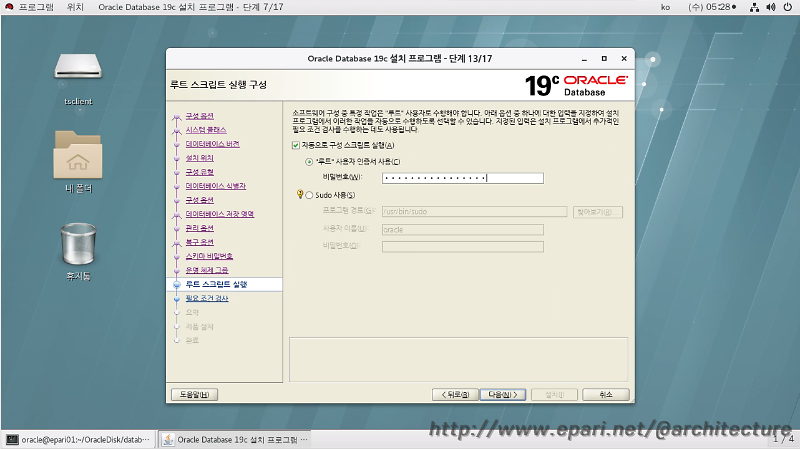Click the 다음 next button
The height and width of the screenshot is (449, 800).
[x=503, y=394]
